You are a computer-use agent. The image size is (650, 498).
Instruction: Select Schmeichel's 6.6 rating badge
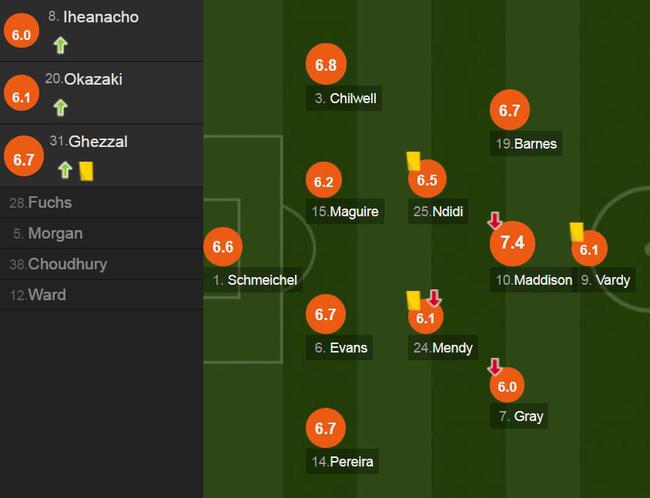223,247
